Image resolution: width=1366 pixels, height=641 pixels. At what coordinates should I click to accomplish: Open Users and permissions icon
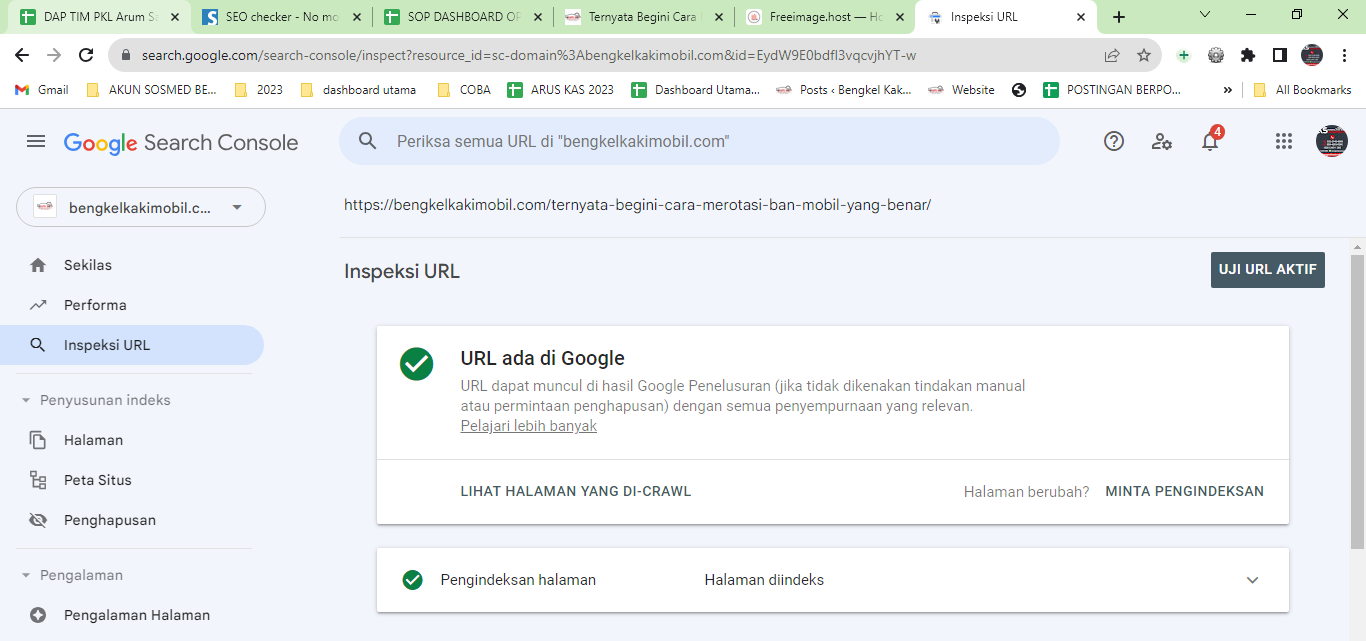(1161, 142)
